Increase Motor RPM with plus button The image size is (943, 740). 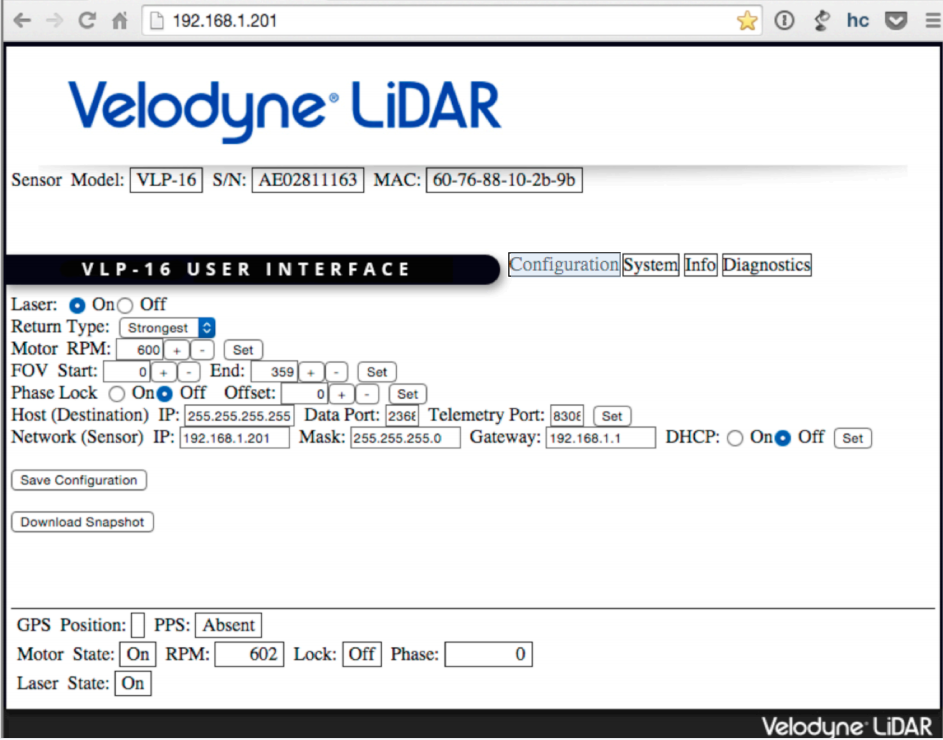177,350
